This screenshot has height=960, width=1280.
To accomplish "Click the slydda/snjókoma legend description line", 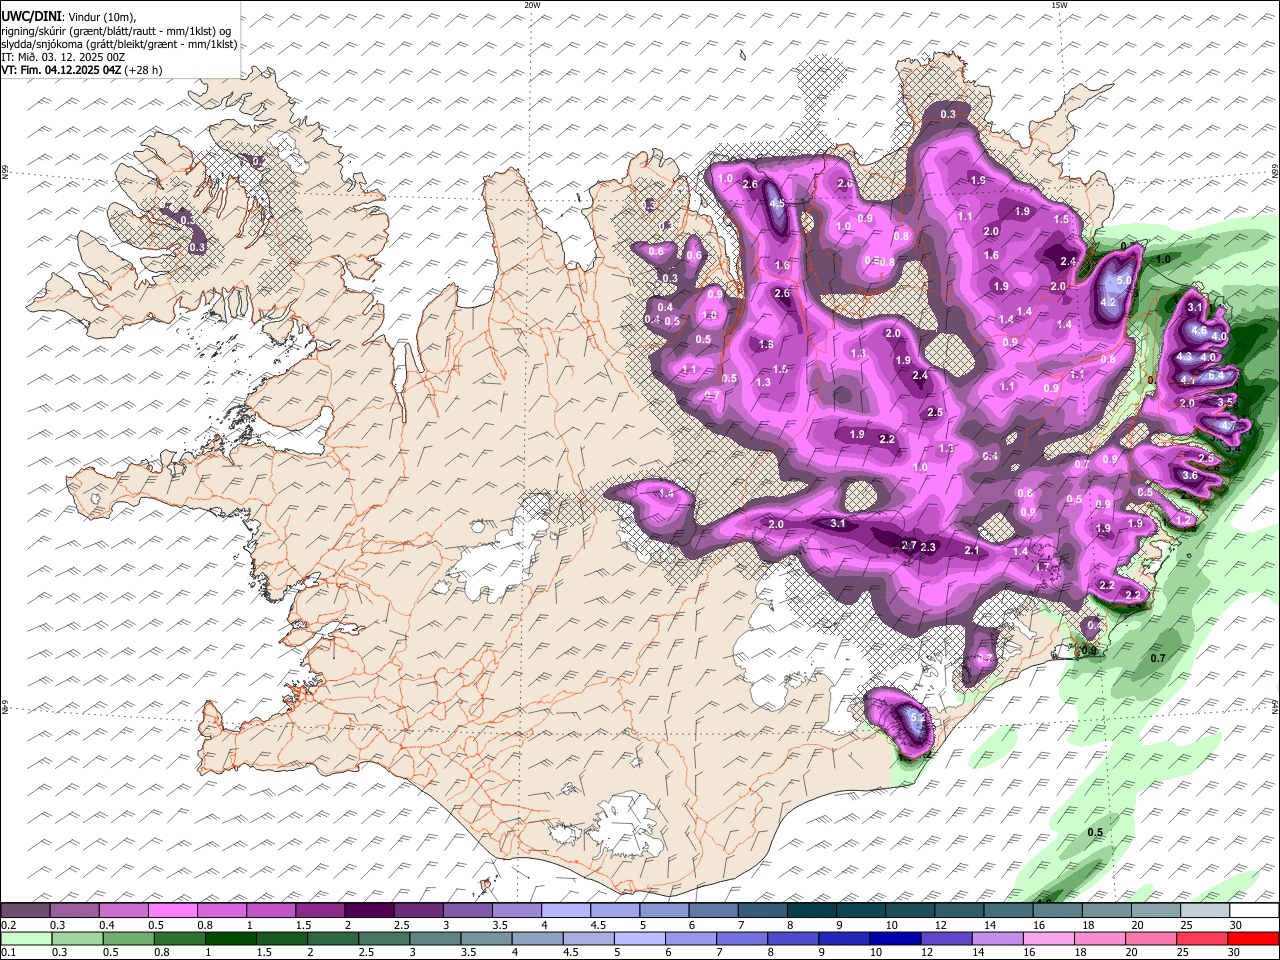I will [119, 44].
